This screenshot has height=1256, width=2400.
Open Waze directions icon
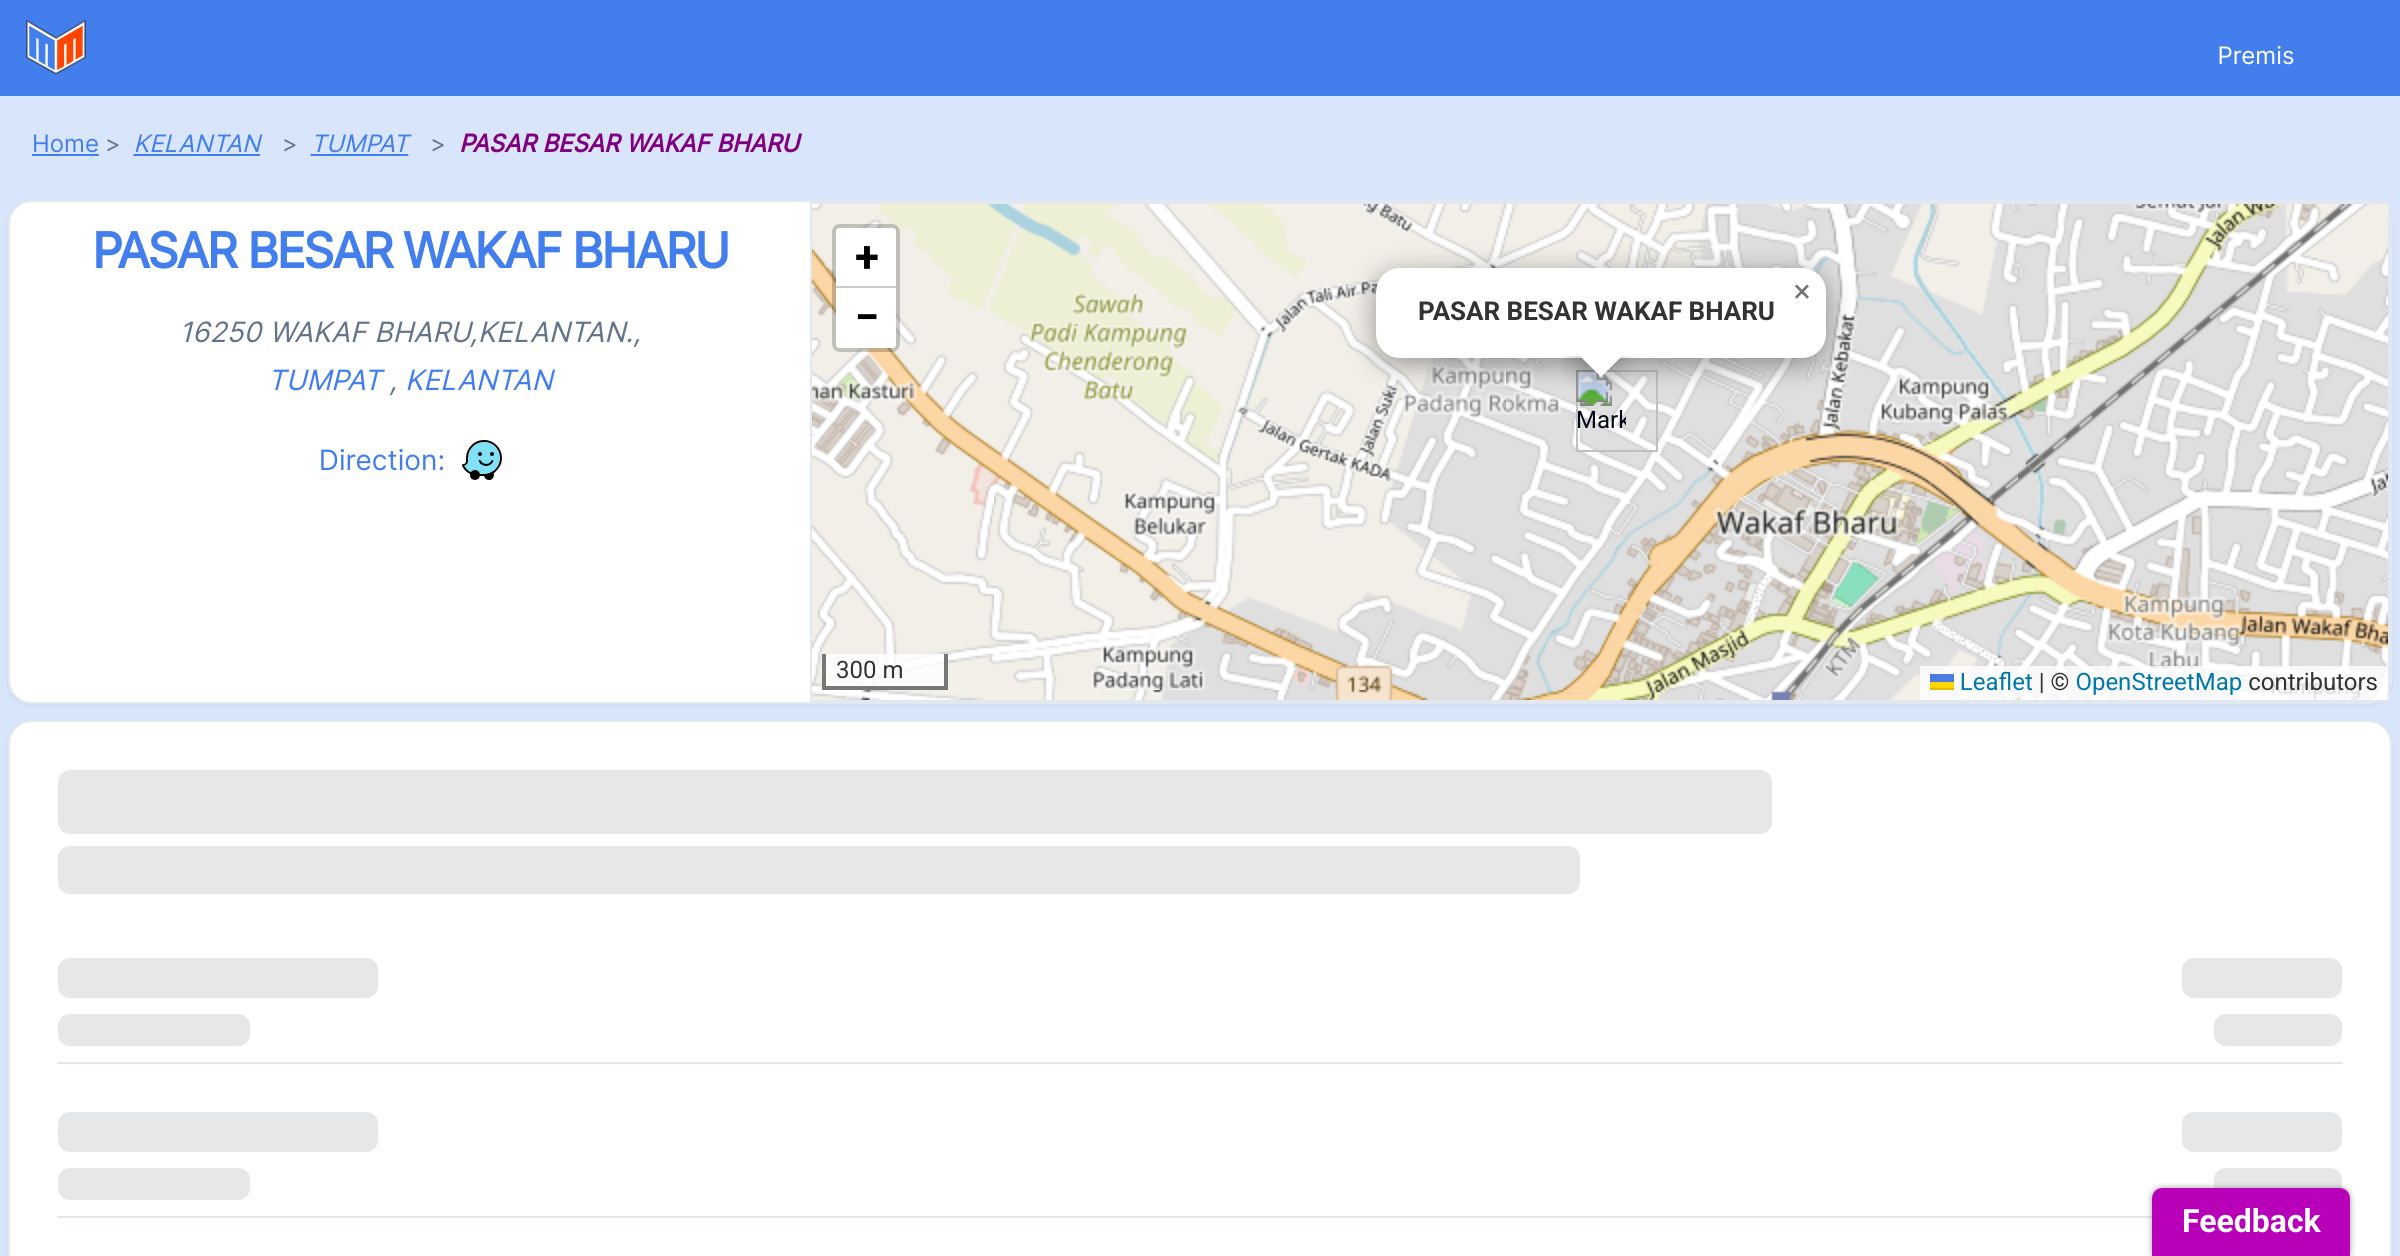(x=482, y=460)
